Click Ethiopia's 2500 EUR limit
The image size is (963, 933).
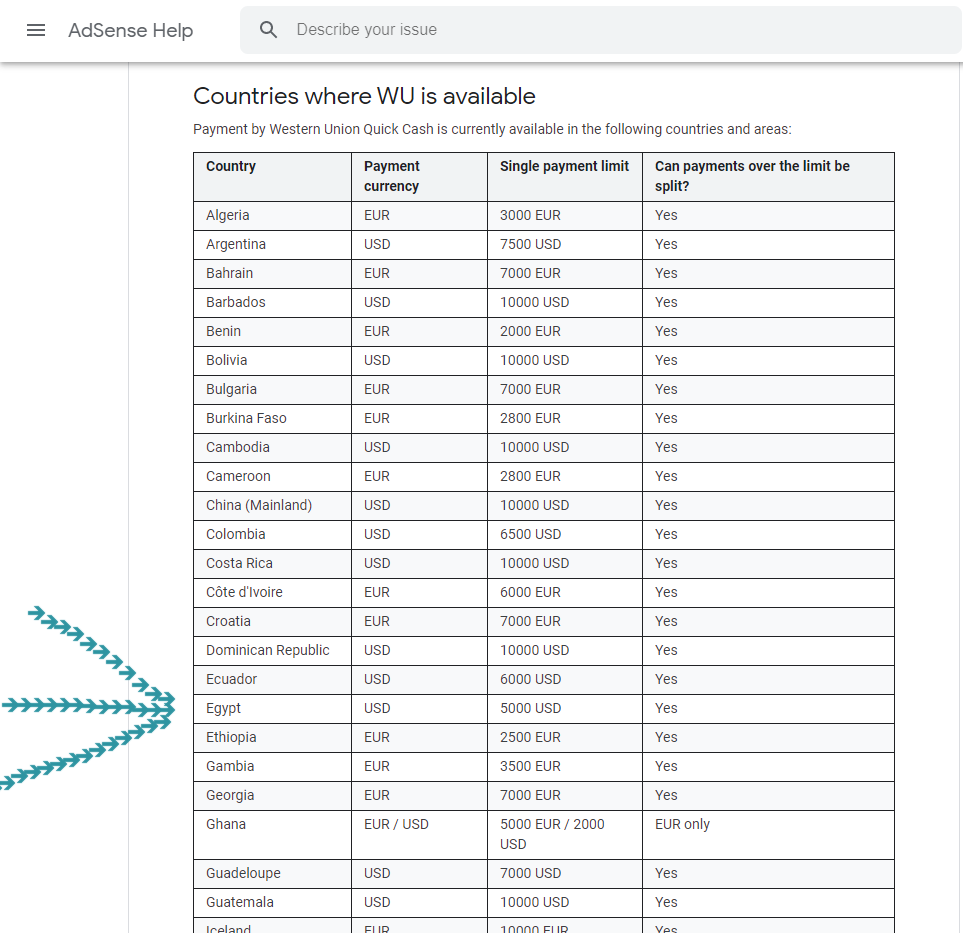[565, 737]
